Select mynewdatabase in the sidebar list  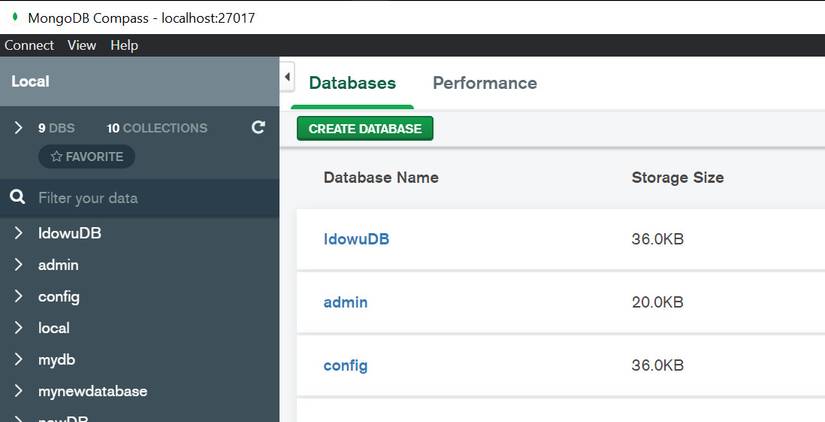(x=93, y=391)
